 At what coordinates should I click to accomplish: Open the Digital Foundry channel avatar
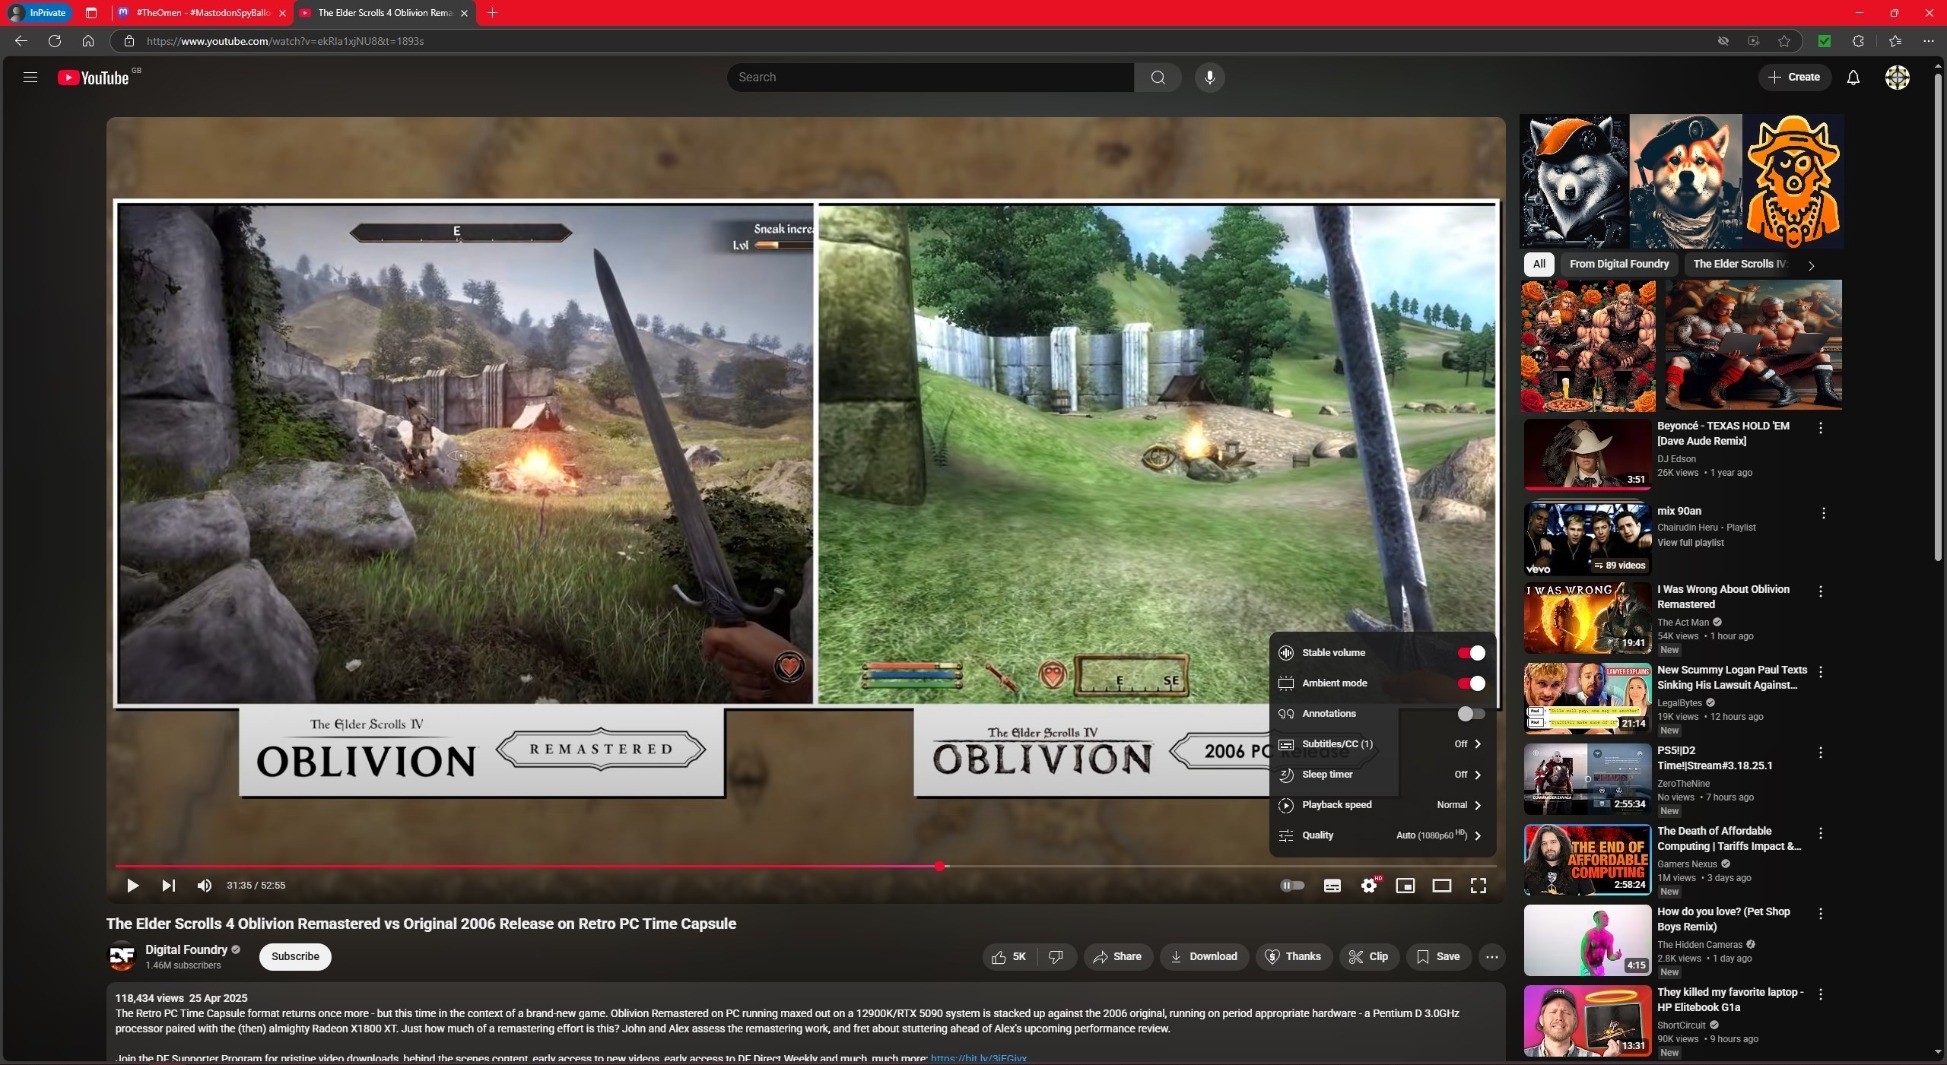(122, 957)
